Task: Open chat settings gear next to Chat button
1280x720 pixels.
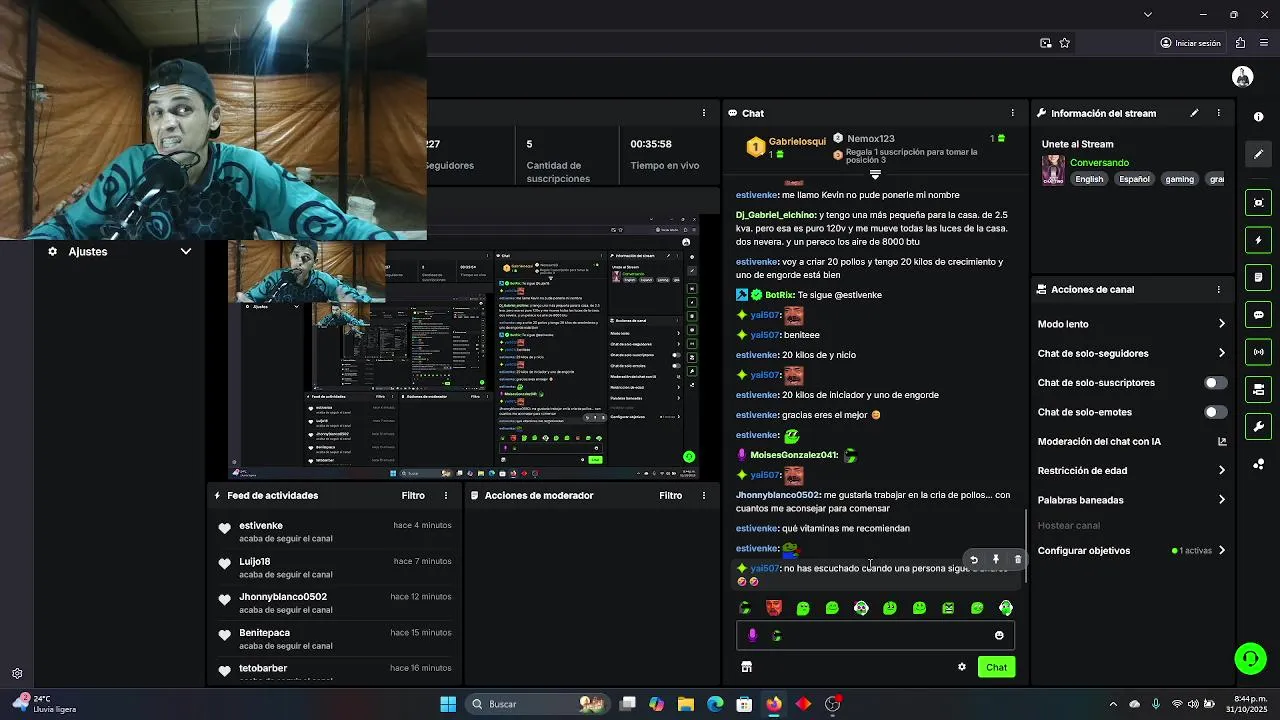Action: coord(962,667)
